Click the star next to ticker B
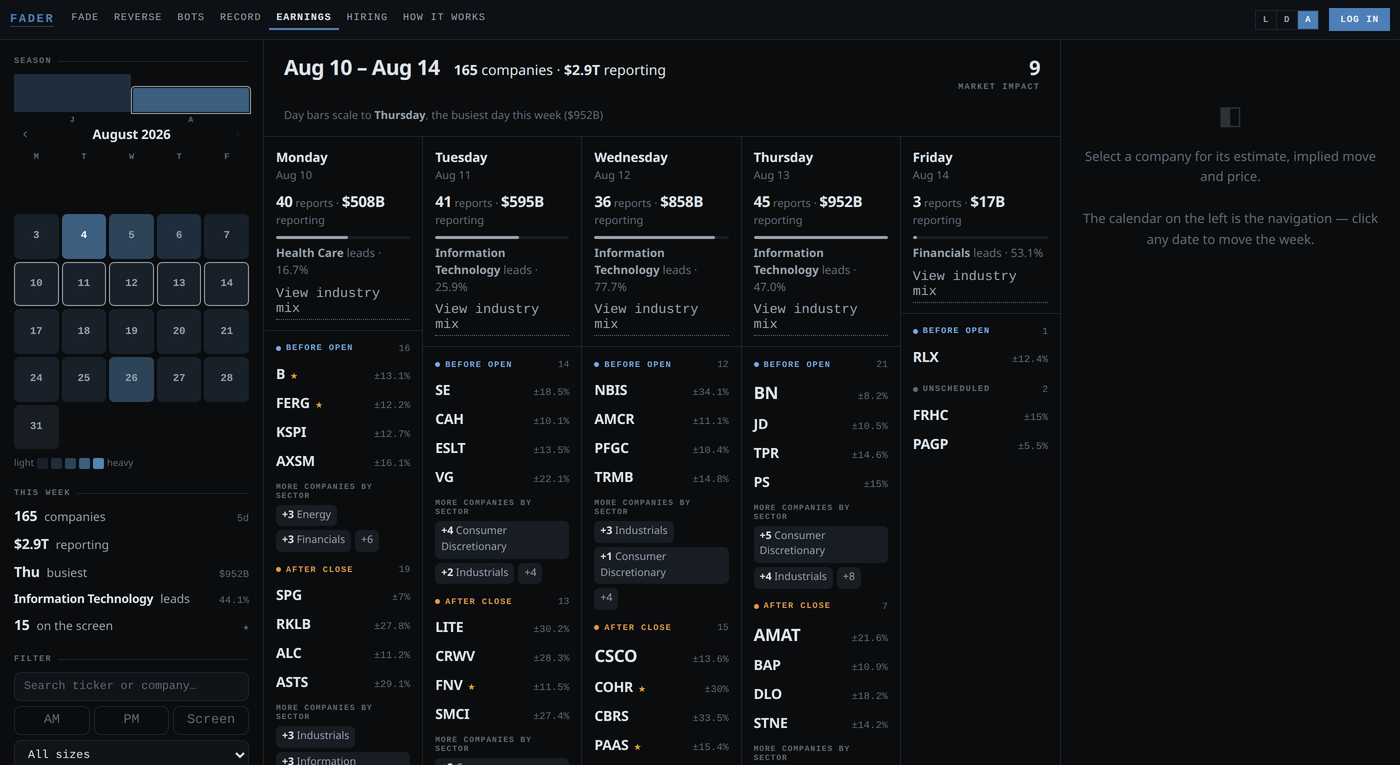This screenshot has width=1400, height=765. [x=294, y=376]
